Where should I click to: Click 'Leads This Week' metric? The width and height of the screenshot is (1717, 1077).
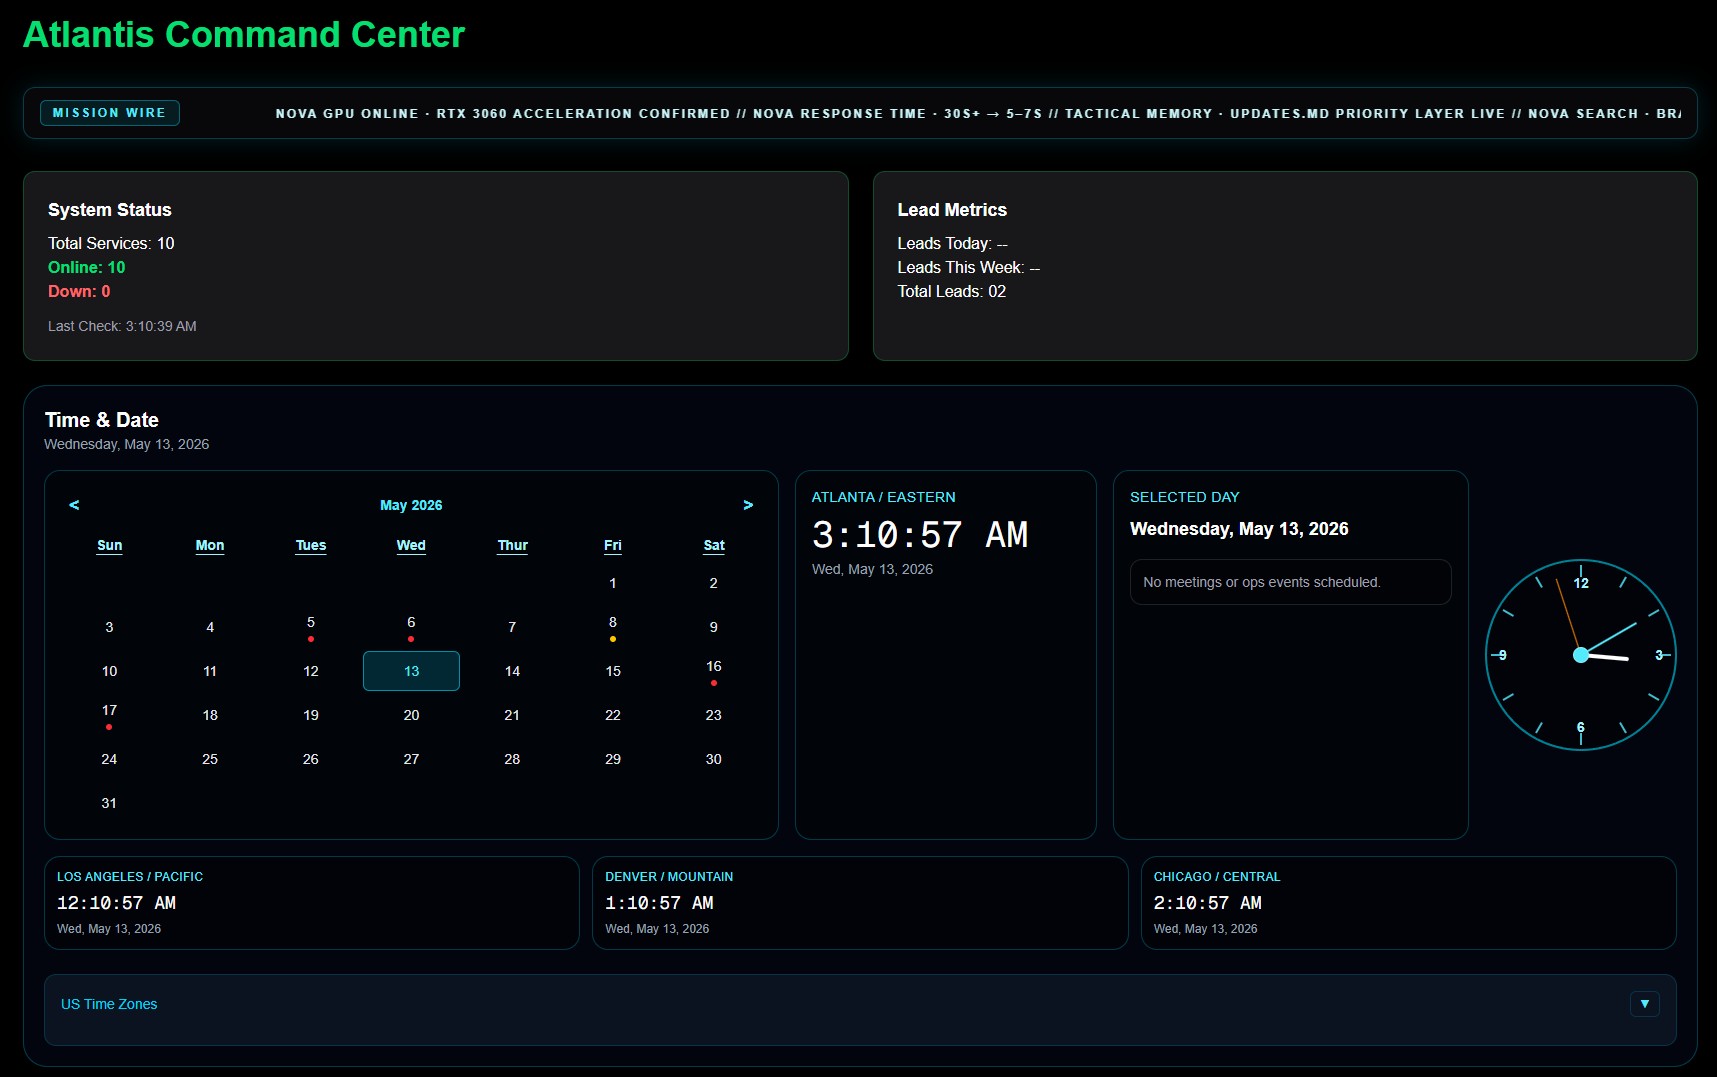[969, 267]
